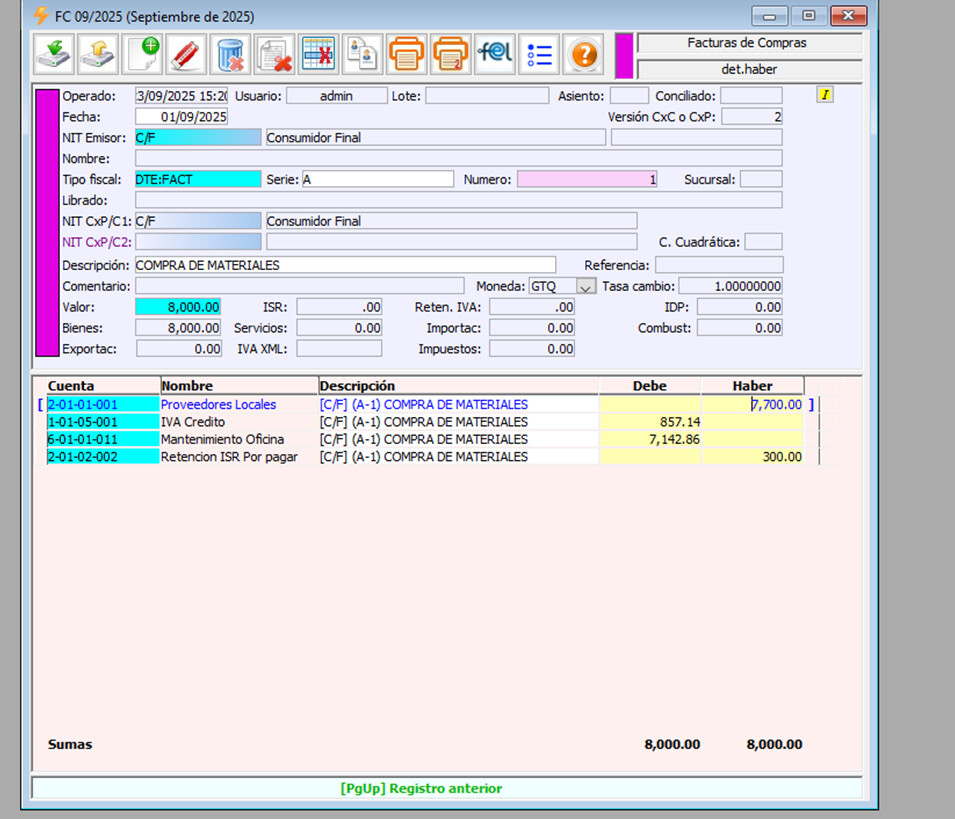This screenshot has width=955, height=819.
Task: Click the Facturas de Compras button
Action: click(748, 43)
